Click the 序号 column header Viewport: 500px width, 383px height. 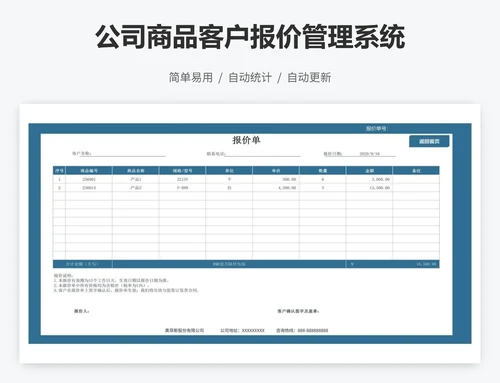(x=59, y=171)
